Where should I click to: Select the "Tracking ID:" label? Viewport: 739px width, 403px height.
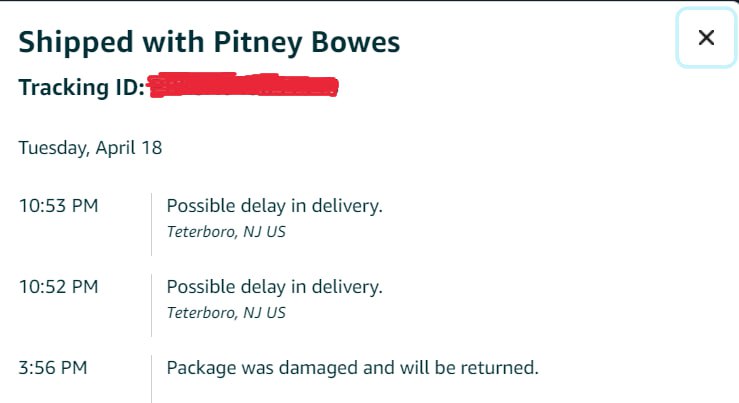(x=82, y=87)
